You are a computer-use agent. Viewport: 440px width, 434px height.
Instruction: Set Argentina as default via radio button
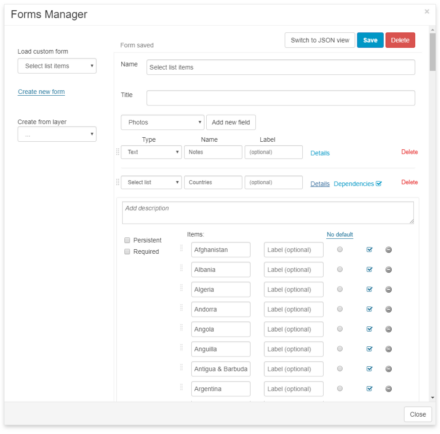click(340, 388)
